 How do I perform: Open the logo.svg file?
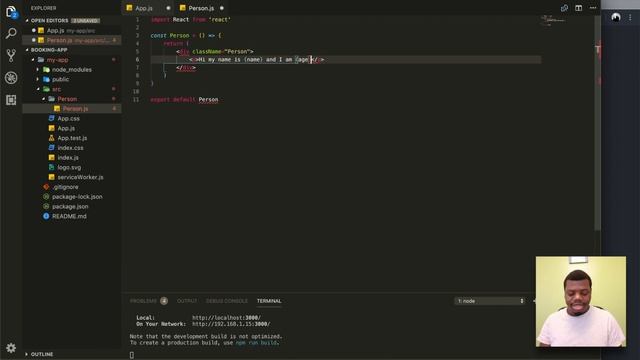69,167
